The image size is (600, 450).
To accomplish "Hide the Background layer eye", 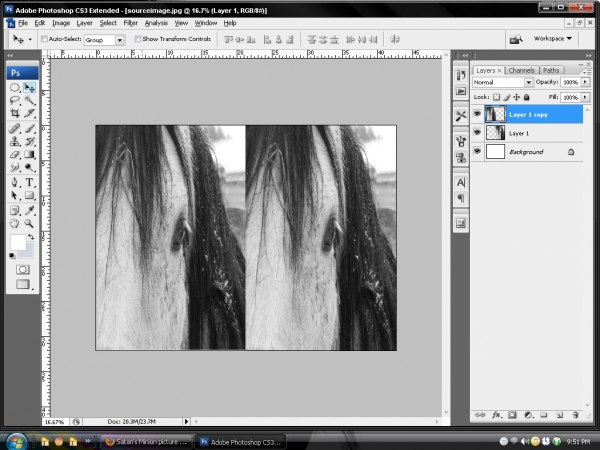I will 477,152.
